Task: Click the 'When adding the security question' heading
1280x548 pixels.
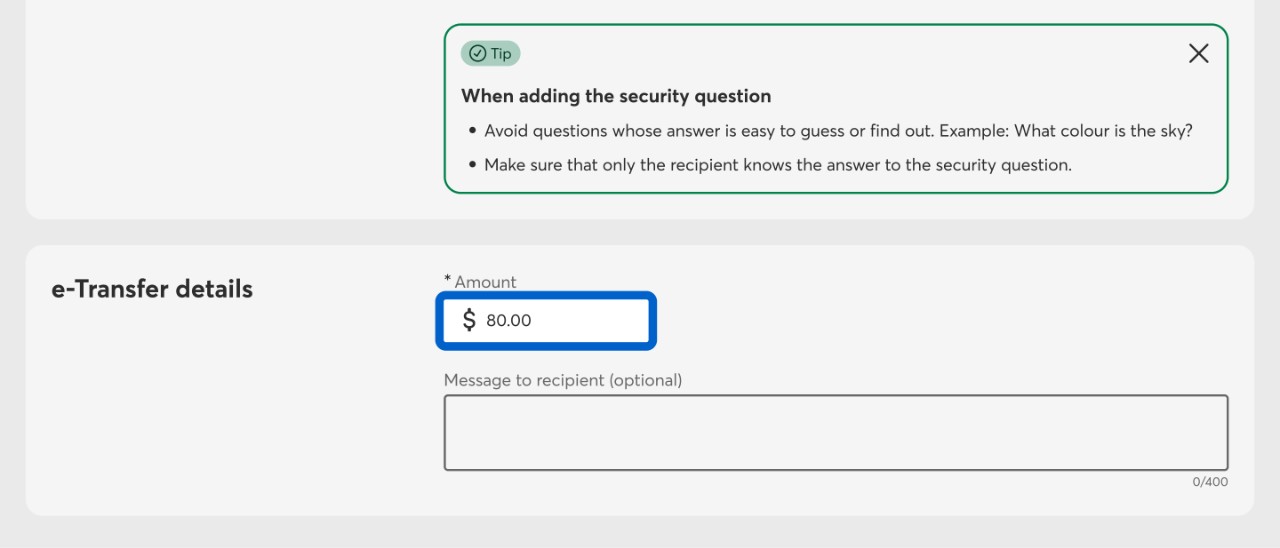Action: [x=615, y=96]
